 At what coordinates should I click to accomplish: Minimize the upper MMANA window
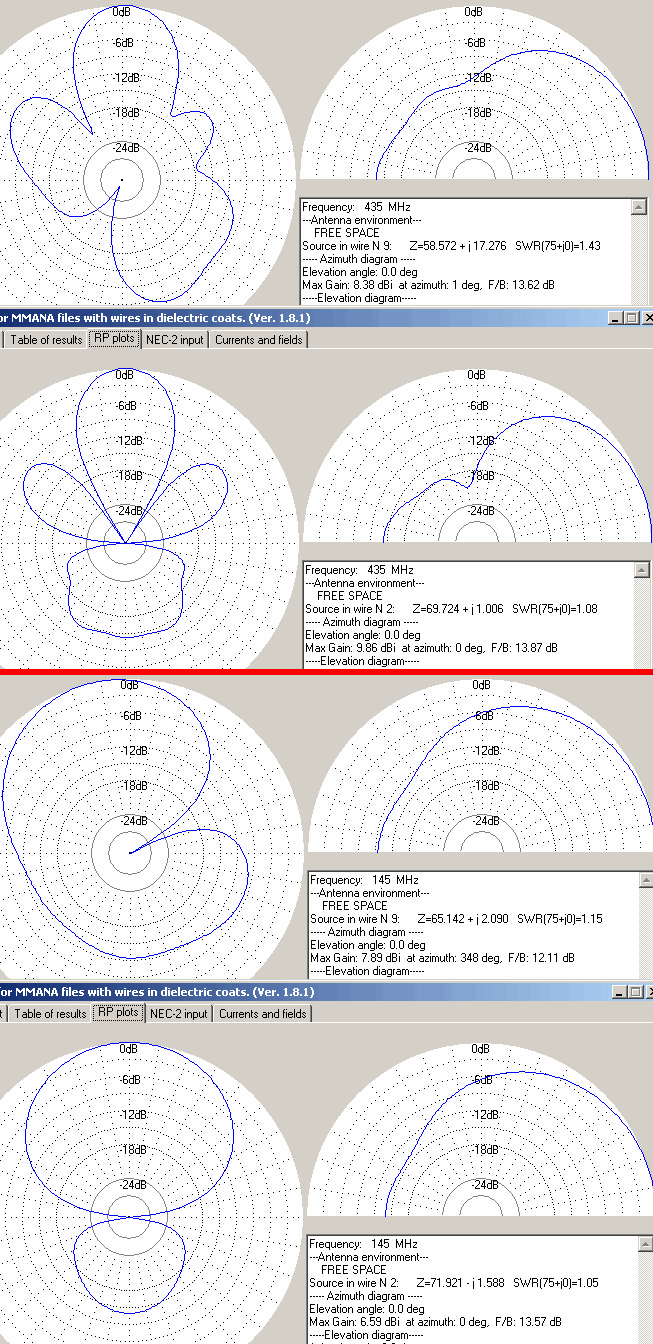[614, 318]
